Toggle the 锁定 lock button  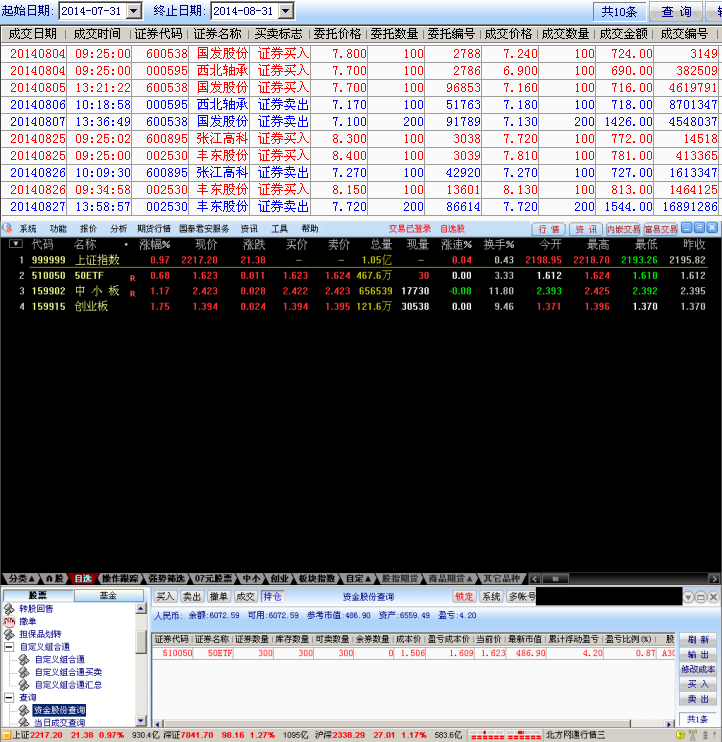click(464, 596)
